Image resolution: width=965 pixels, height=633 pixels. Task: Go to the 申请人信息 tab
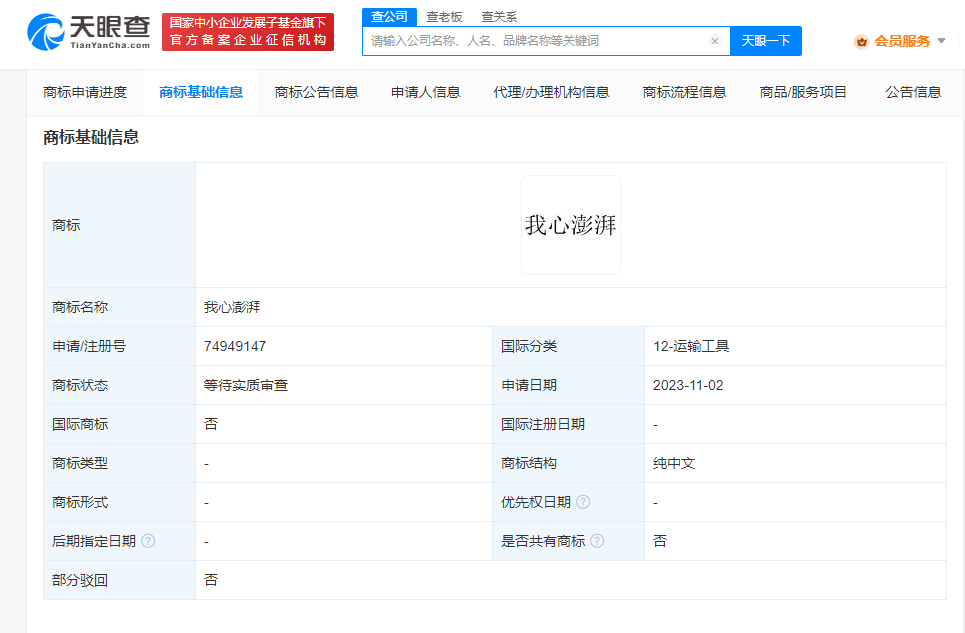tap(425, 92)
